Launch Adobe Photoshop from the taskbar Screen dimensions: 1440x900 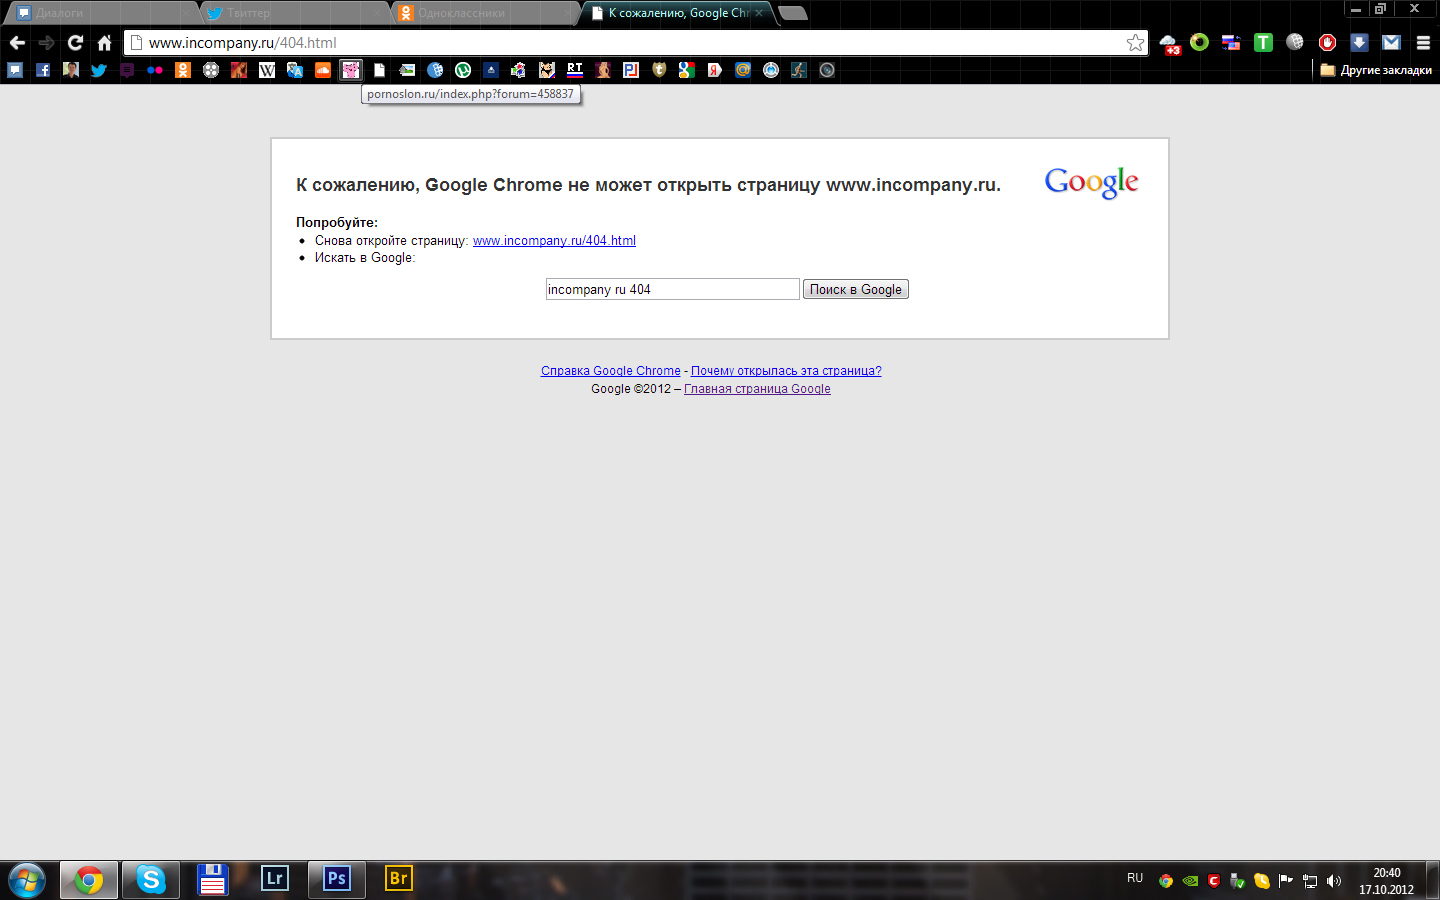(x=337, y=879)
